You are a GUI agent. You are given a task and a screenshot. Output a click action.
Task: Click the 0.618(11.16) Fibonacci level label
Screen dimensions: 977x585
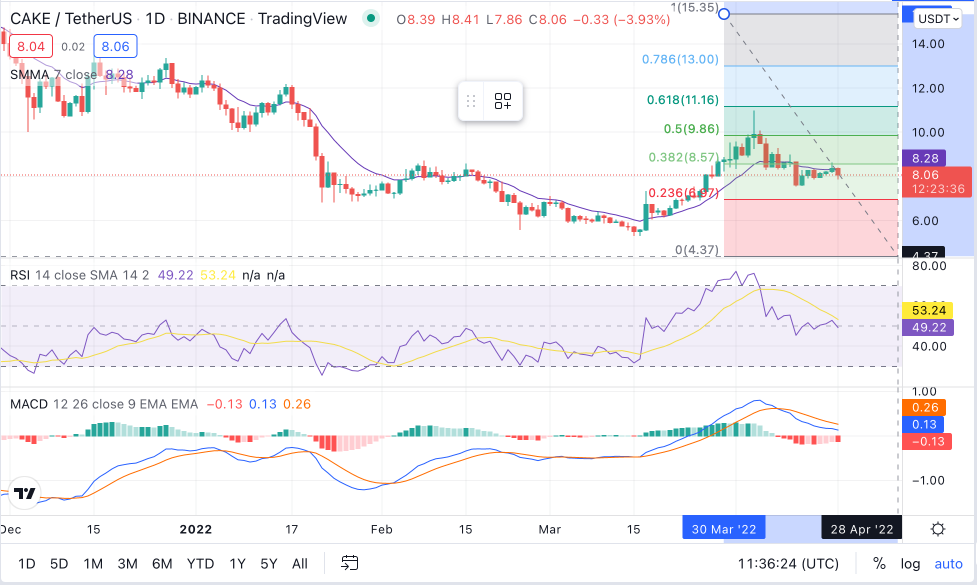(683, 100)
